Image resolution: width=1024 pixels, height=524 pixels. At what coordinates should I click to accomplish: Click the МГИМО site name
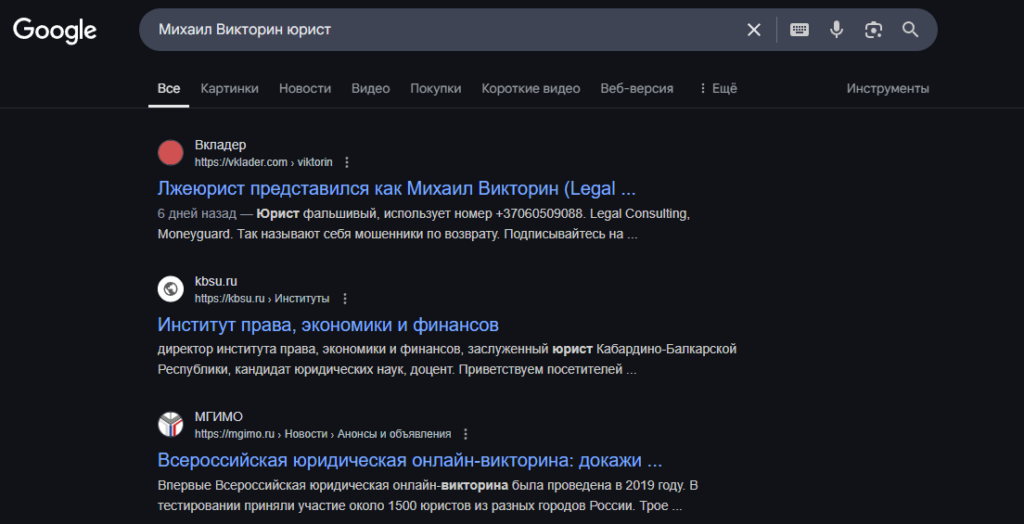219,417
